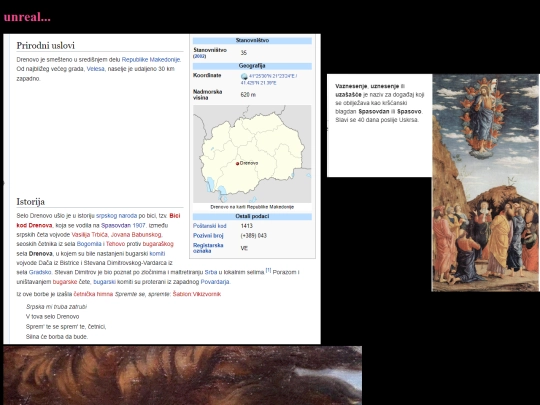Open Pozivni broj infobox link
Image resolution: width=540 pixels, height=405 pixels.
pyautogui.click(x=208, y=236)
